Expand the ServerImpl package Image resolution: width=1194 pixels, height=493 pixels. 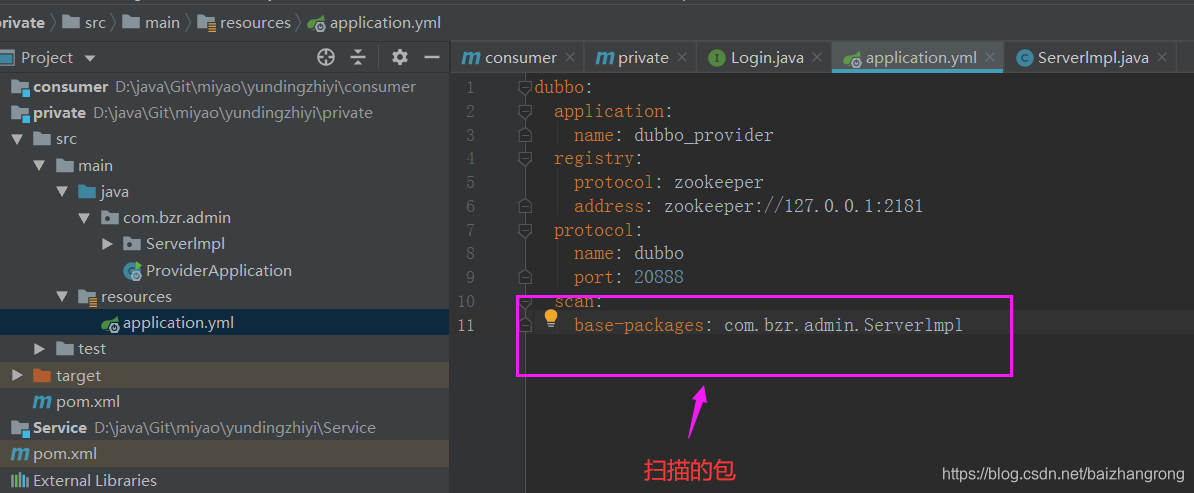[x=107, y=244]
